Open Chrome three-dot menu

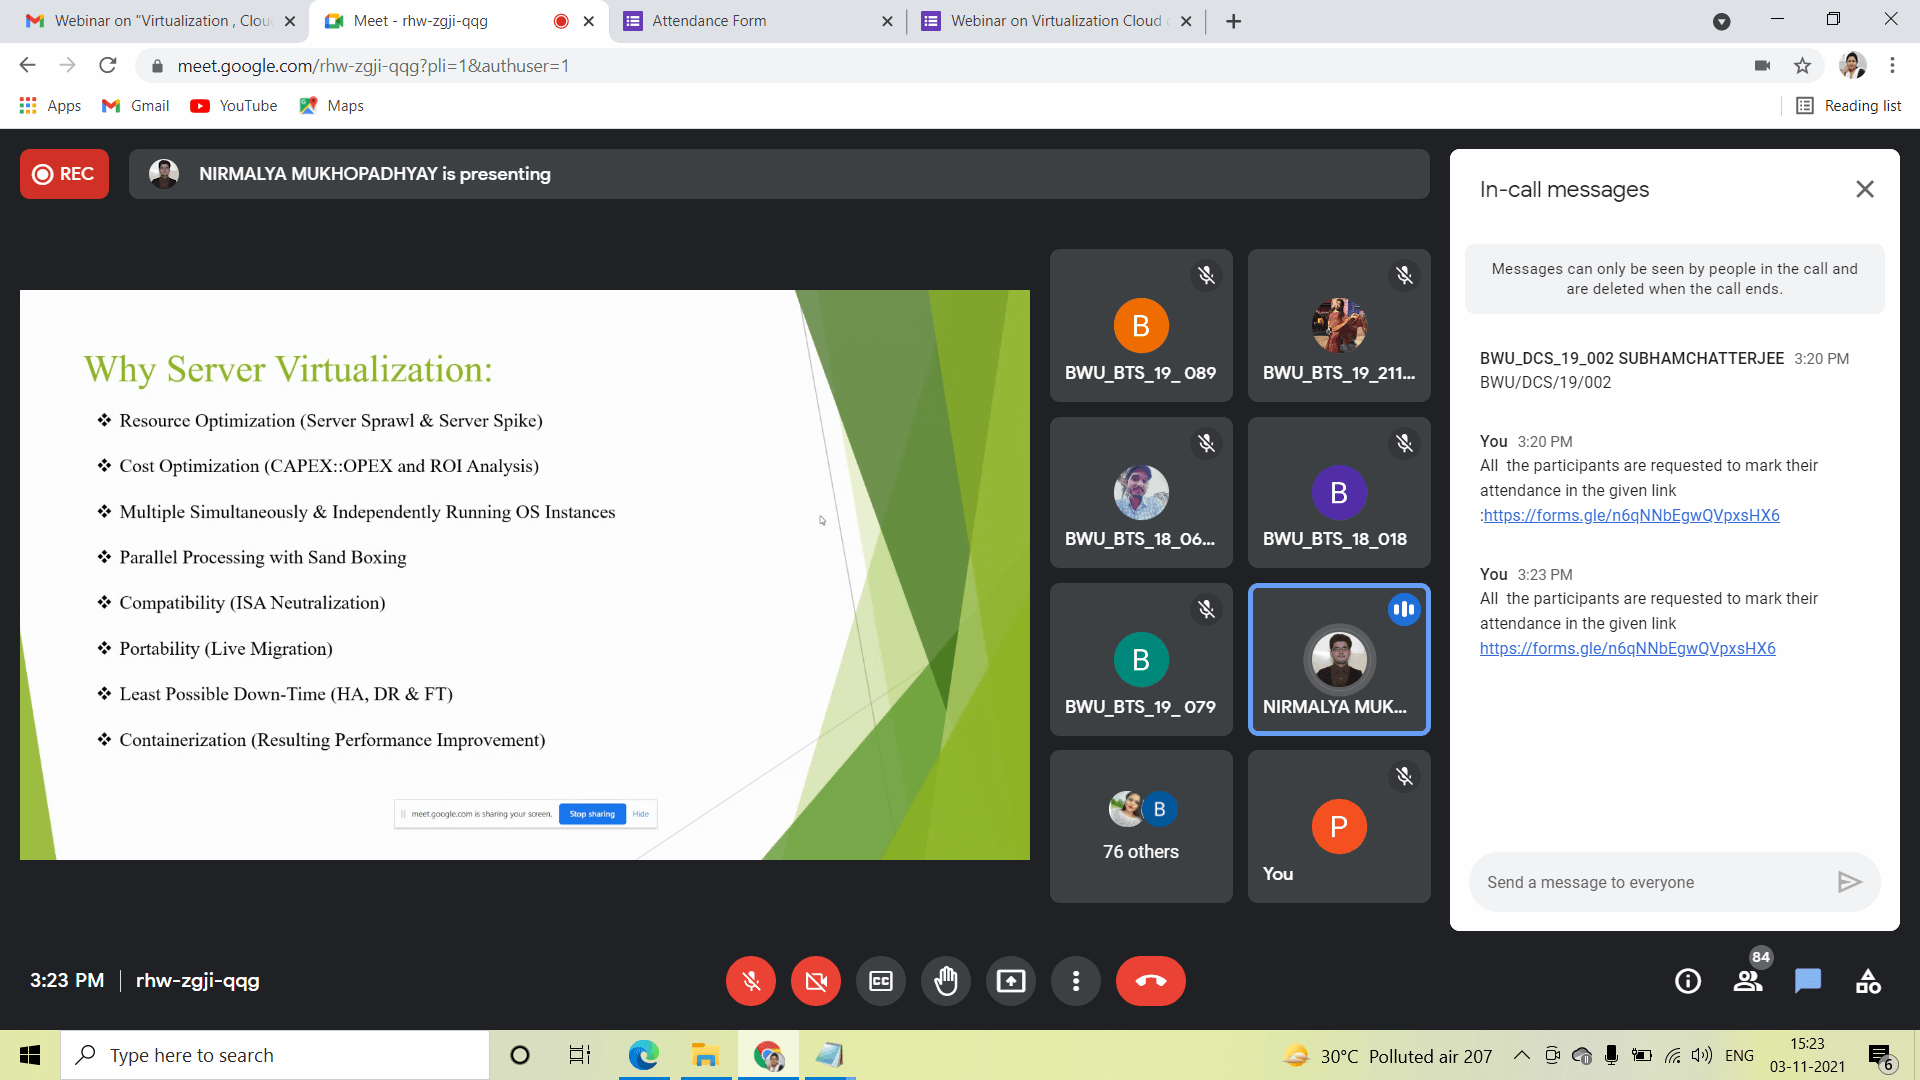(x=1892, y=66)
